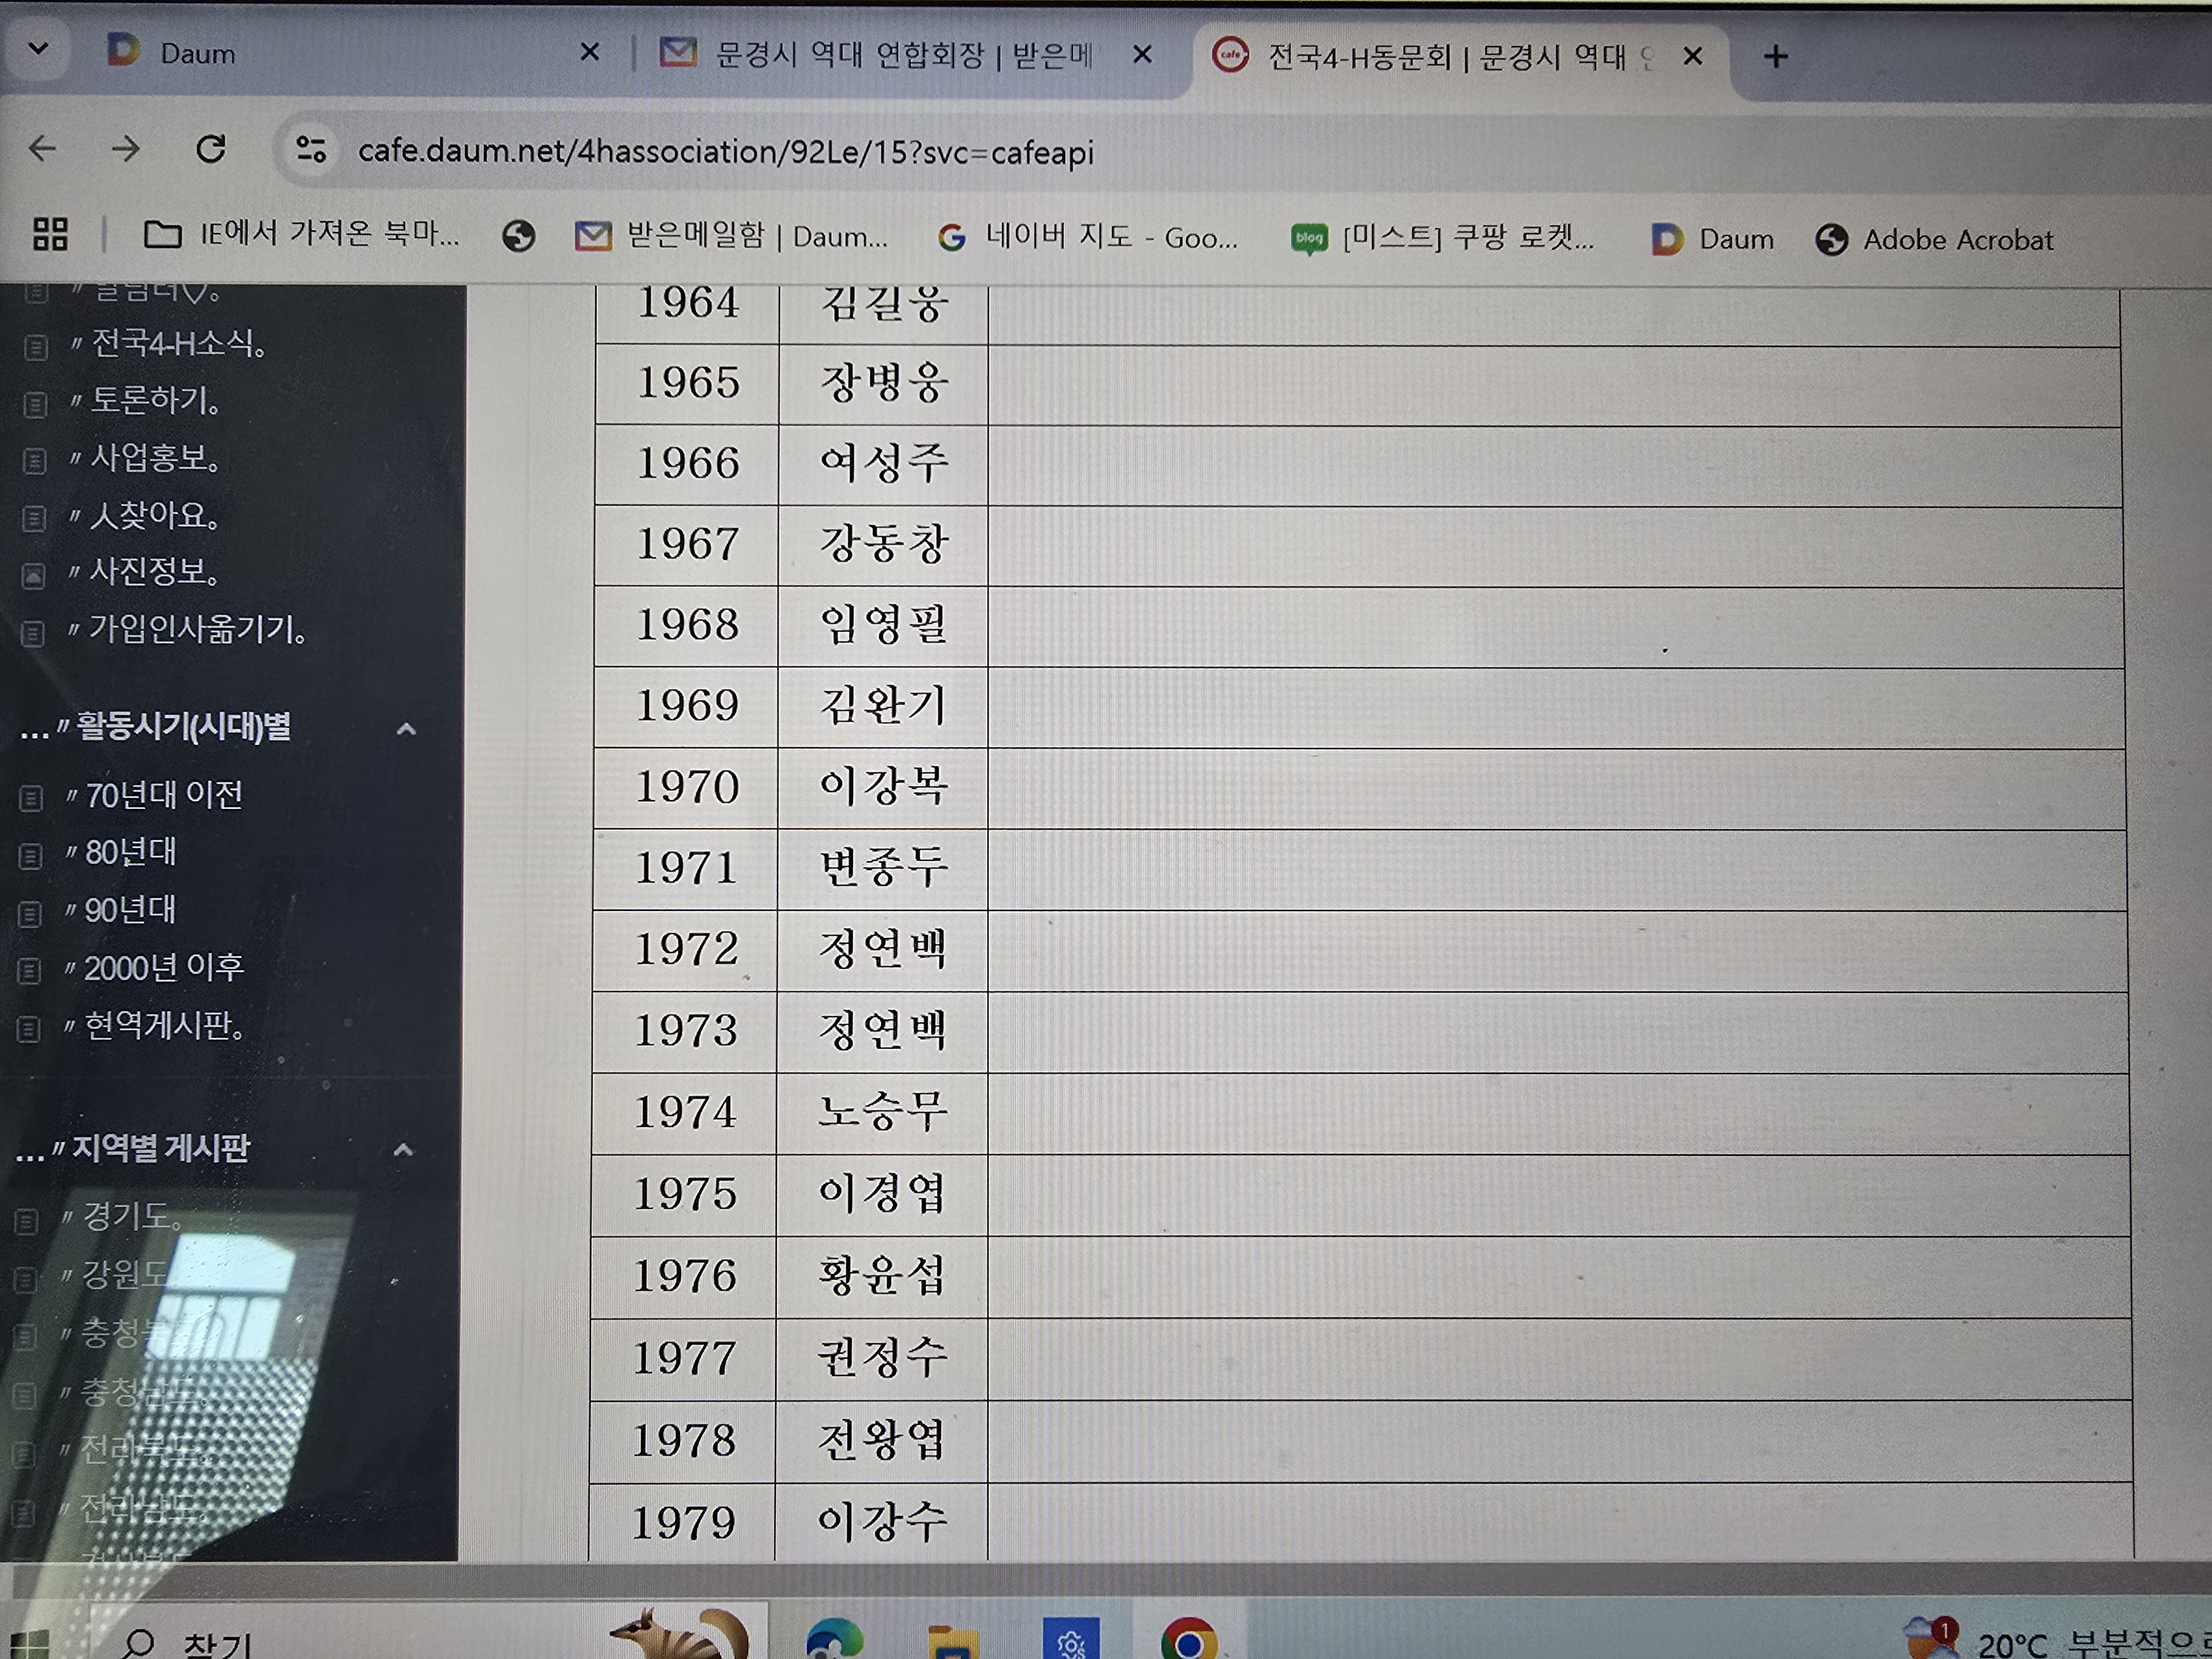Open the 2000년 이후 board

tap(164, 968)
